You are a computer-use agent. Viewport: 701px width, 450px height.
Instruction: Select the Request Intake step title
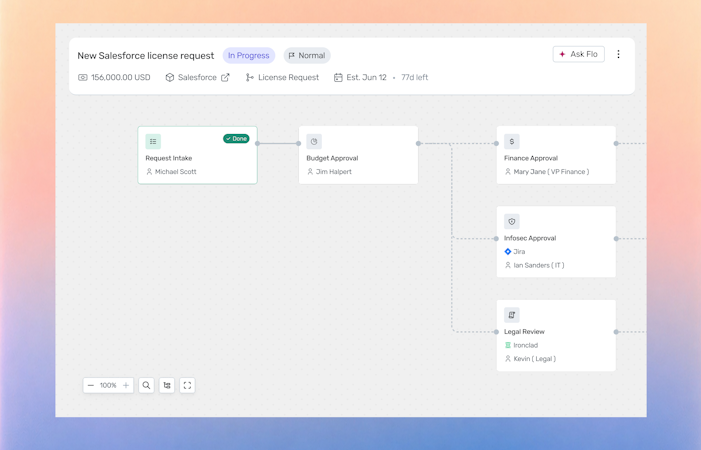[x=169, y=158]
